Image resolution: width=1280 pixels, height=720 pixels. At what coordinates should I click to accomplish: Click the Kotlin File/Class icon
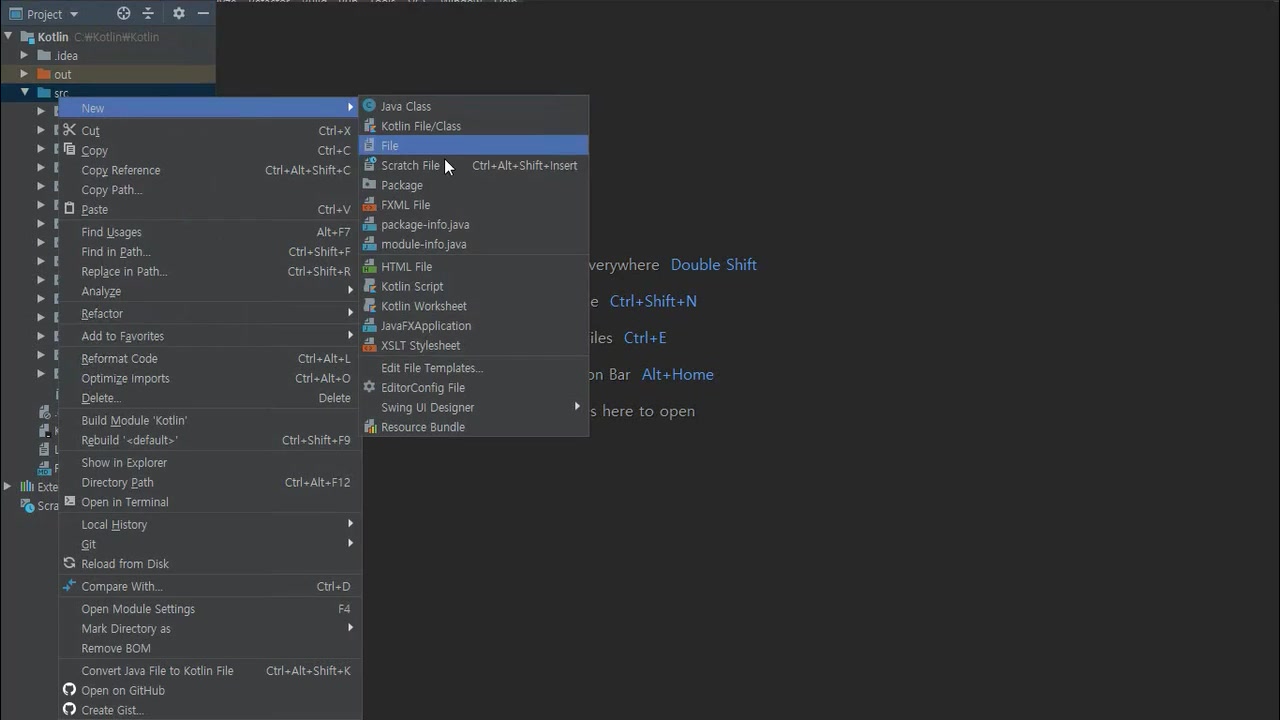(x=369, y=126)
